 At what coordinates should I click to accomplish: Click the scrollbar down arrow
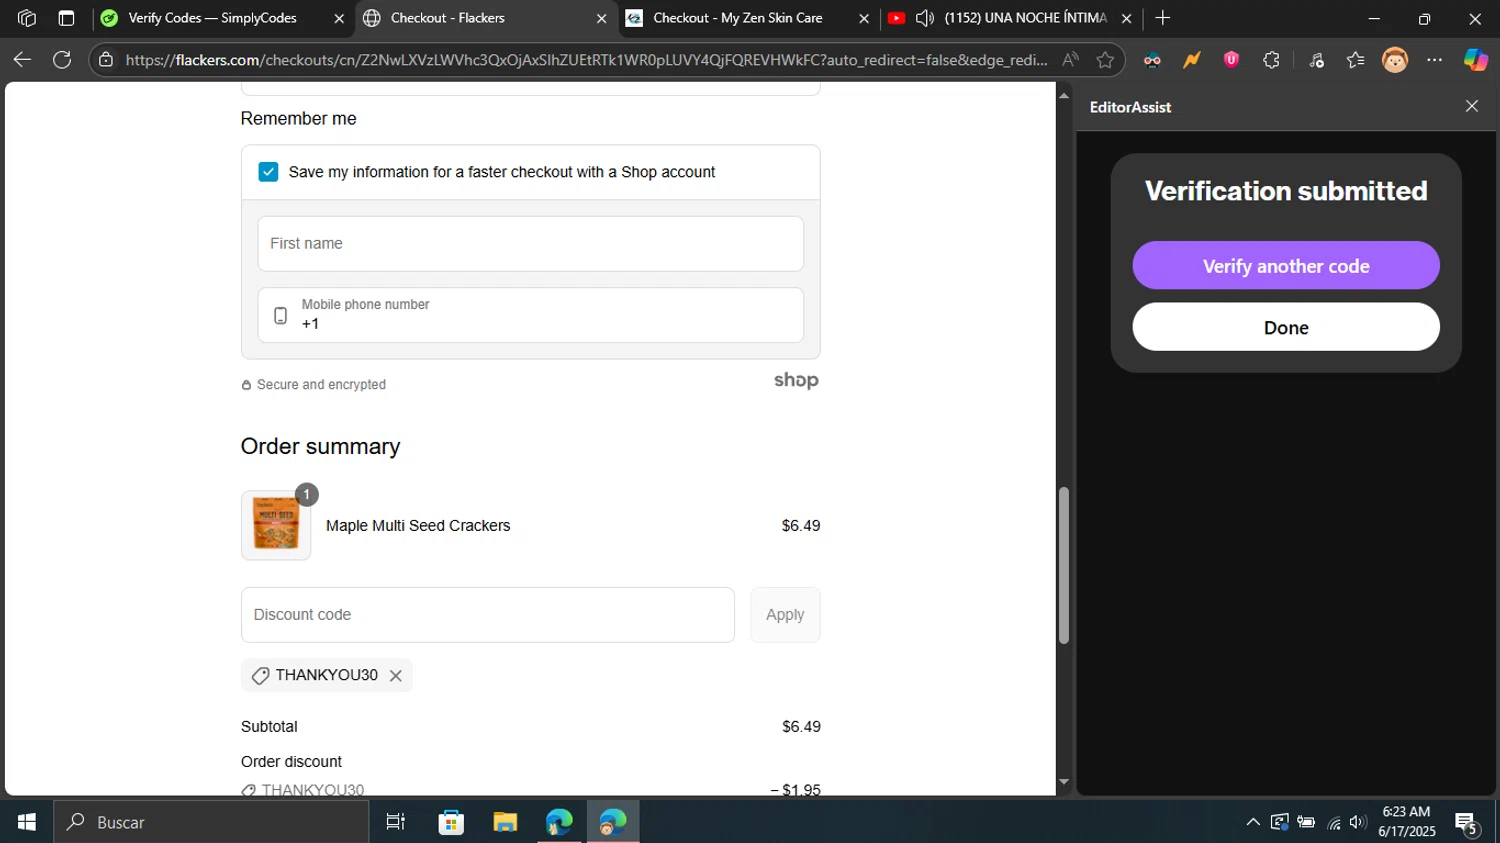(x=1063, y=782)
